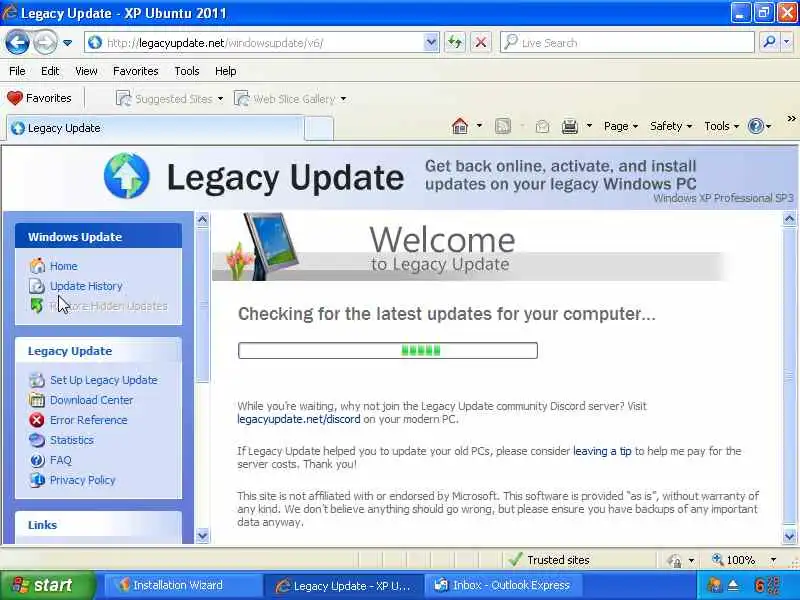This screenshot has width=800, height=600.
Task: Click the Restore Hidden Updates icon
Action: [x=36, y=306]
